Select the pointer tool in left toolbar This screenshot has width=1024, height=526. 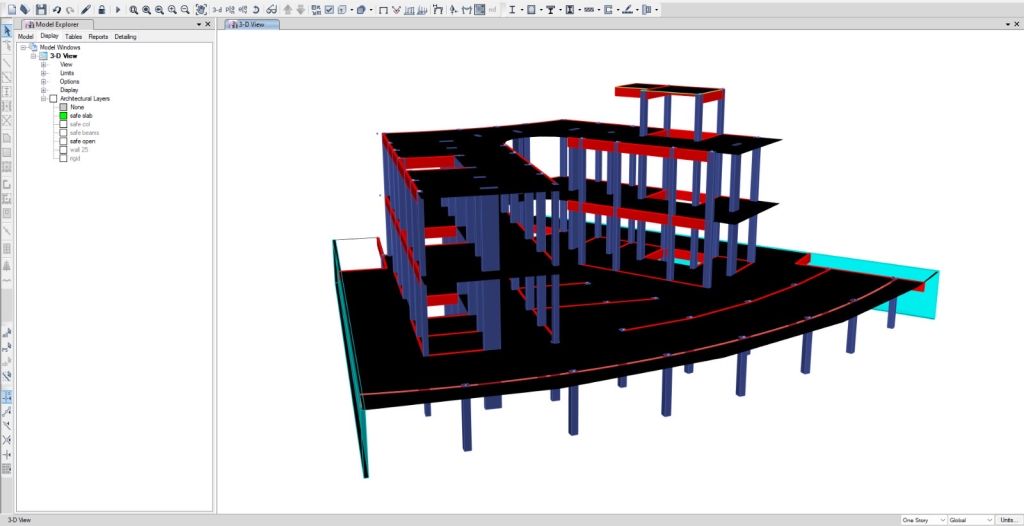(7, 30)
